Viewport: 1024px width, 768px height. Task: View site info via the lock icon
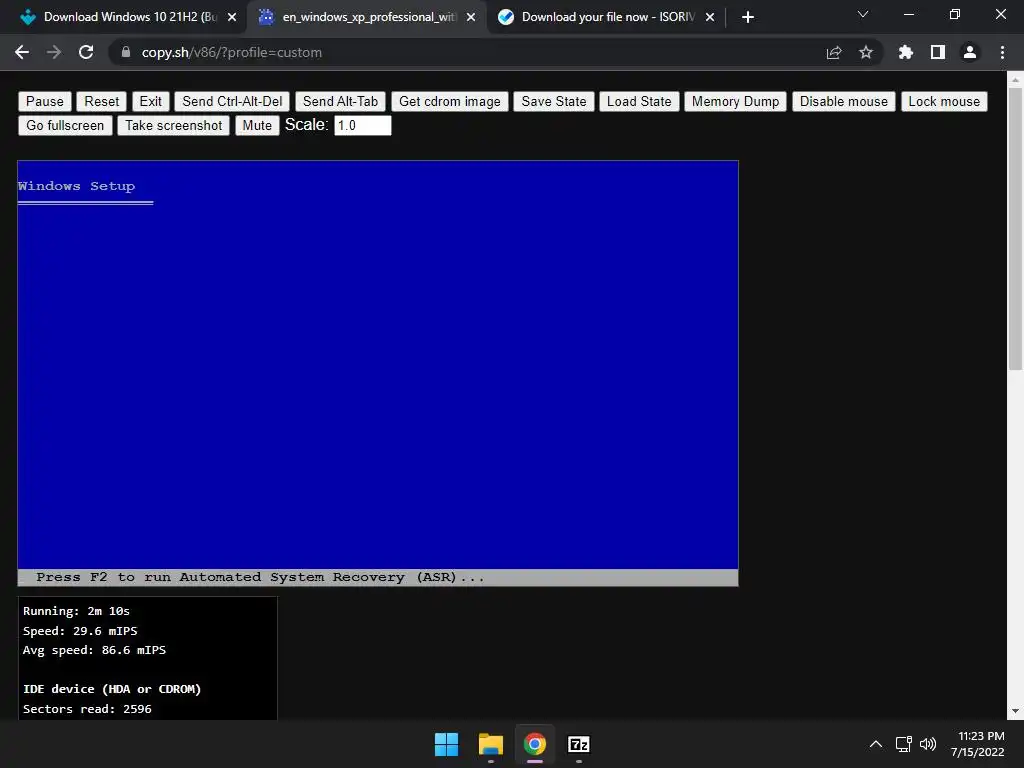pos(125,52)
